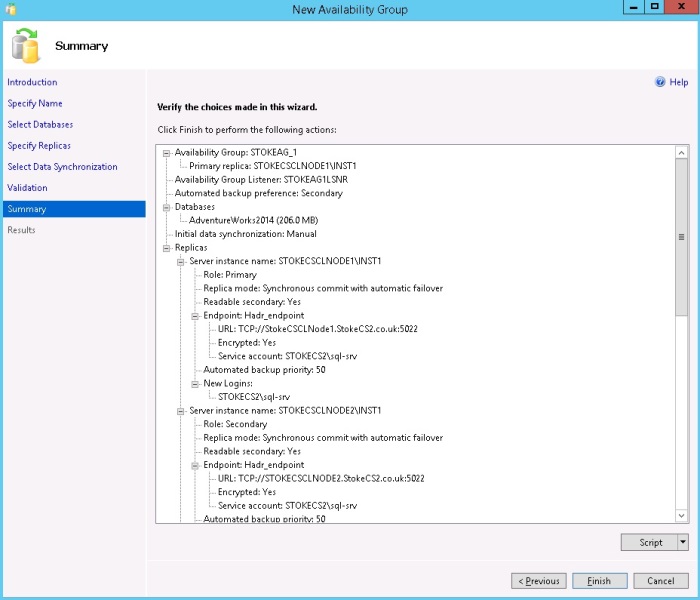Collapse first Endpoint Hadr_endpoint node
The width and height of the screenshot is (700, 600).
pyautogui.click(x=195, y=316)
